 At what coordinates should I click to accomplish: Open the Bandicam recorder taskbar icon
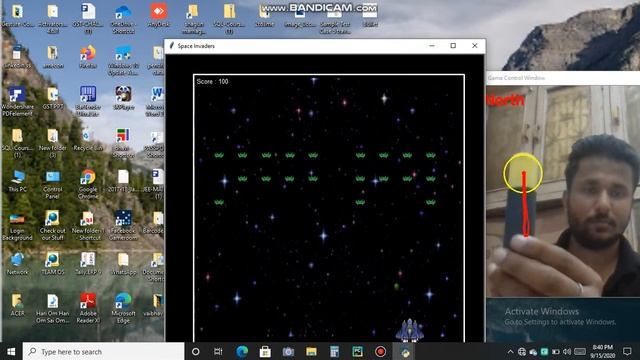pyautogui.click(x=380, y=351)
